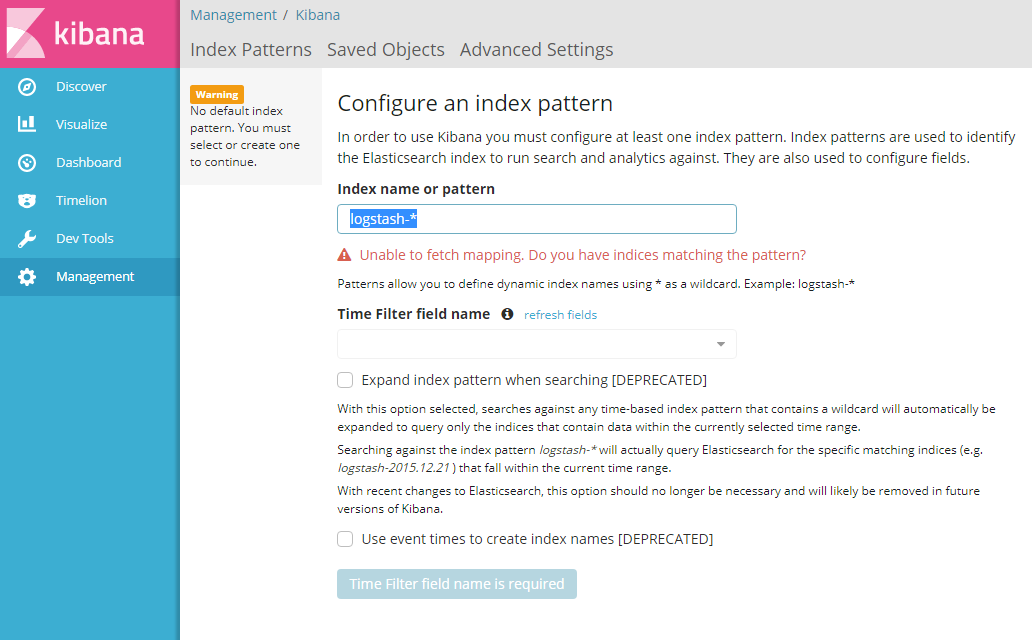
Task: Open Timelion via its mask icon
Action: 27,201
